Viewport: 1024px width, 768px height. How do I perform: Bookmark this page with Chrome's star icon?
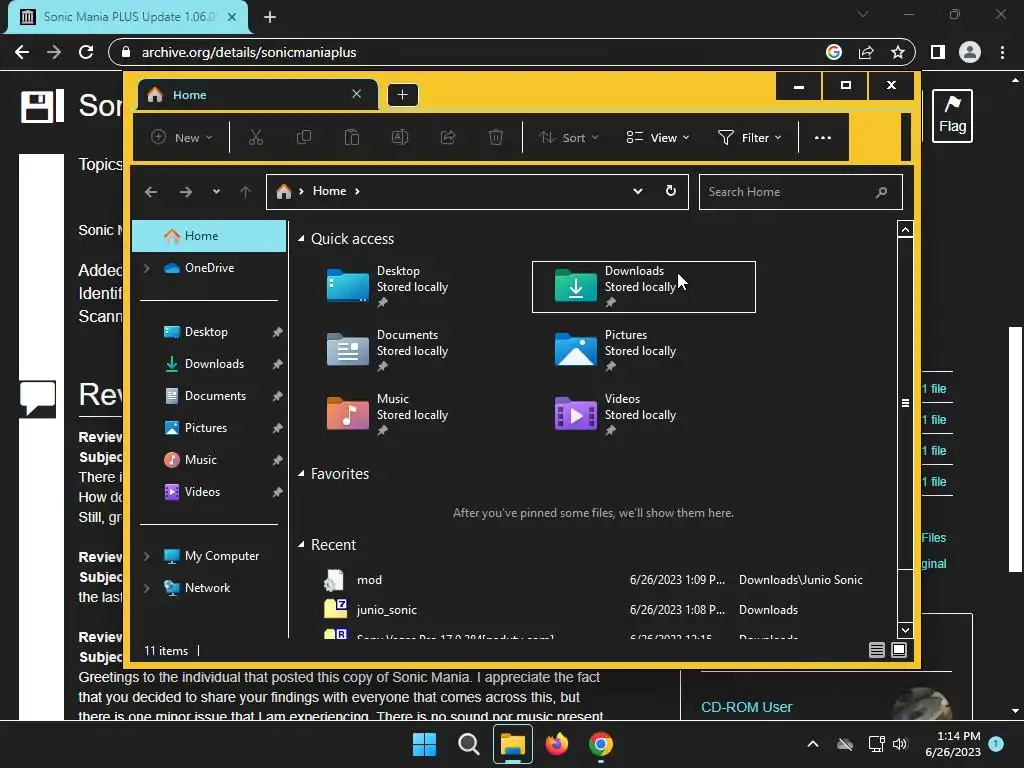(898, 52)
